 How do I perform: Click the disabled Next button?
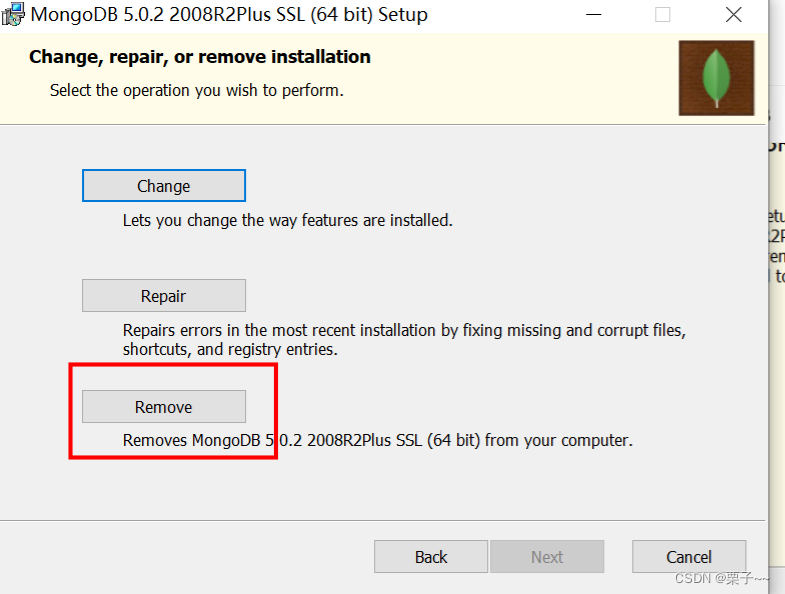(547, 557)
